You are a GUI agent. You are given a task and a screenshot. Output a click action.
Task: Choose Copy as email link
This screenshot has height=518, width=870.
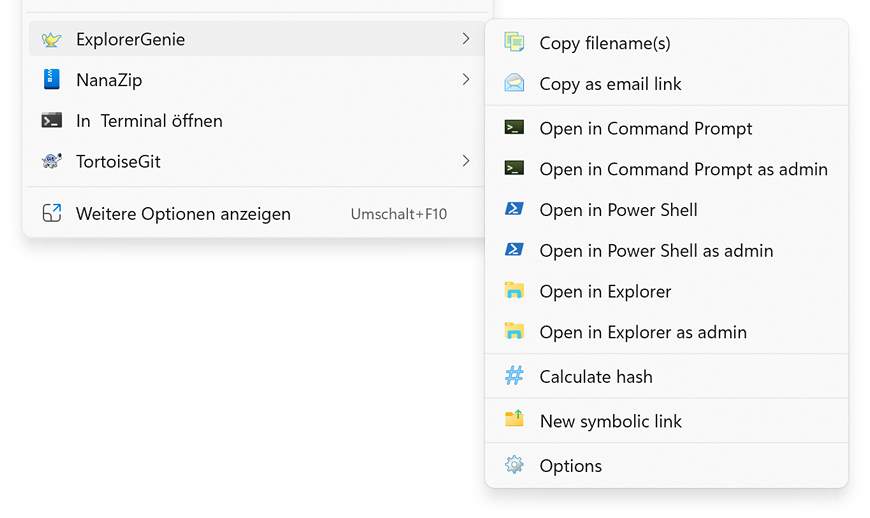click(667, 83)
